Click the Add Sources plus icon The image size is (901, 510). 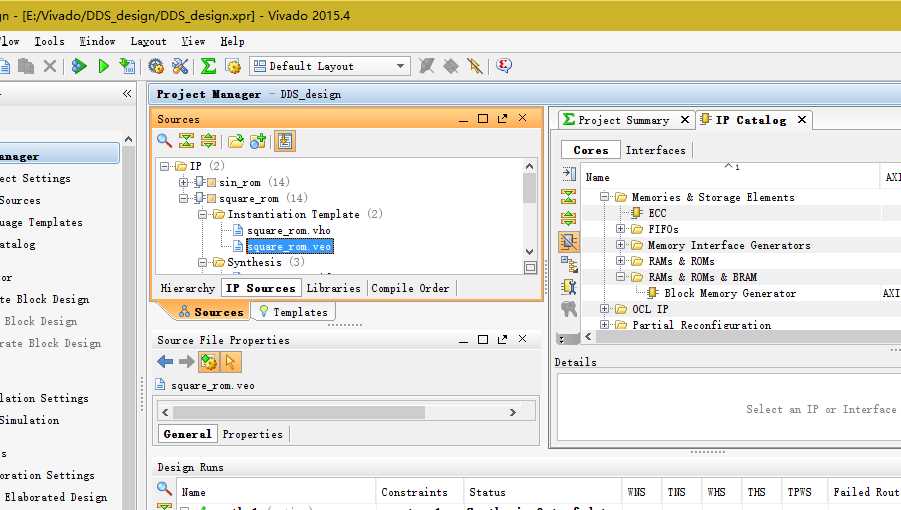[x=257, y=140]
